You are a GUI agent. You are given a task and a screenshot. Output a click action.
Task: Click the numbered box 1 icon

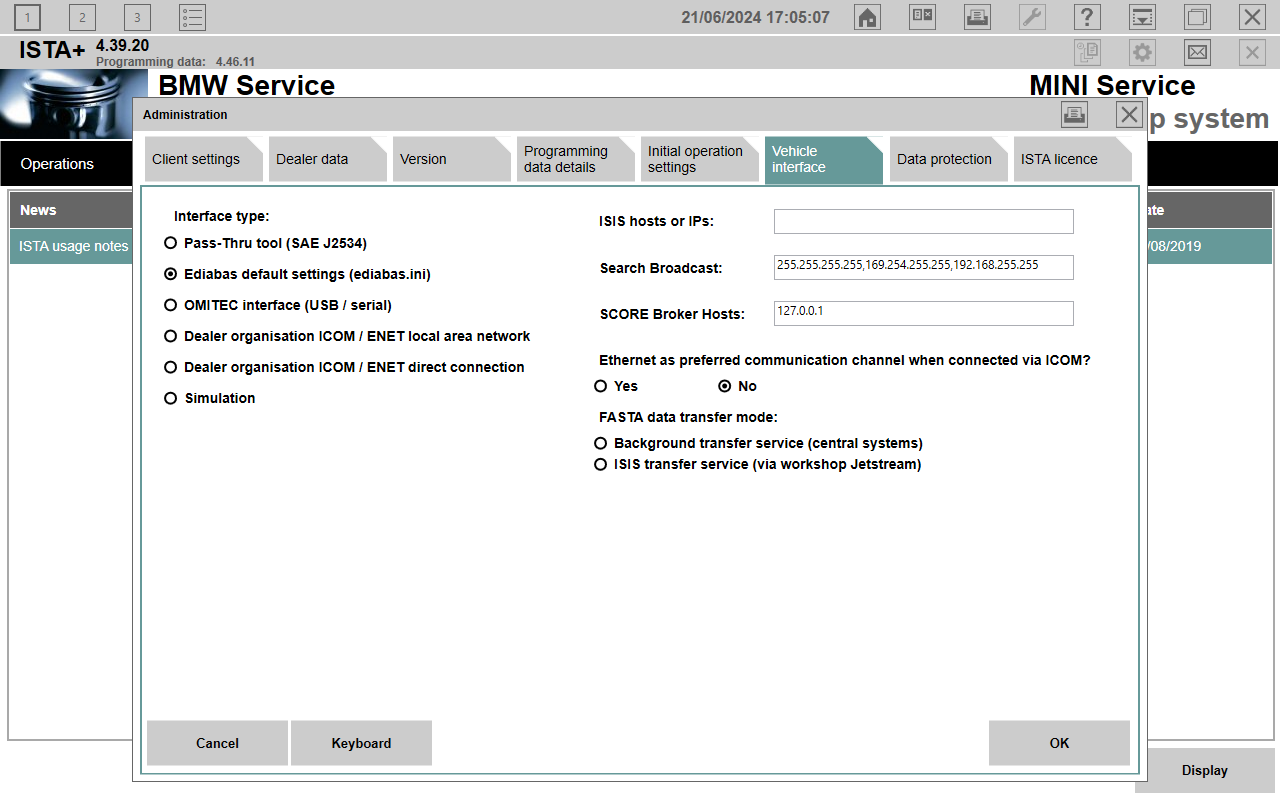coord(27,17)
